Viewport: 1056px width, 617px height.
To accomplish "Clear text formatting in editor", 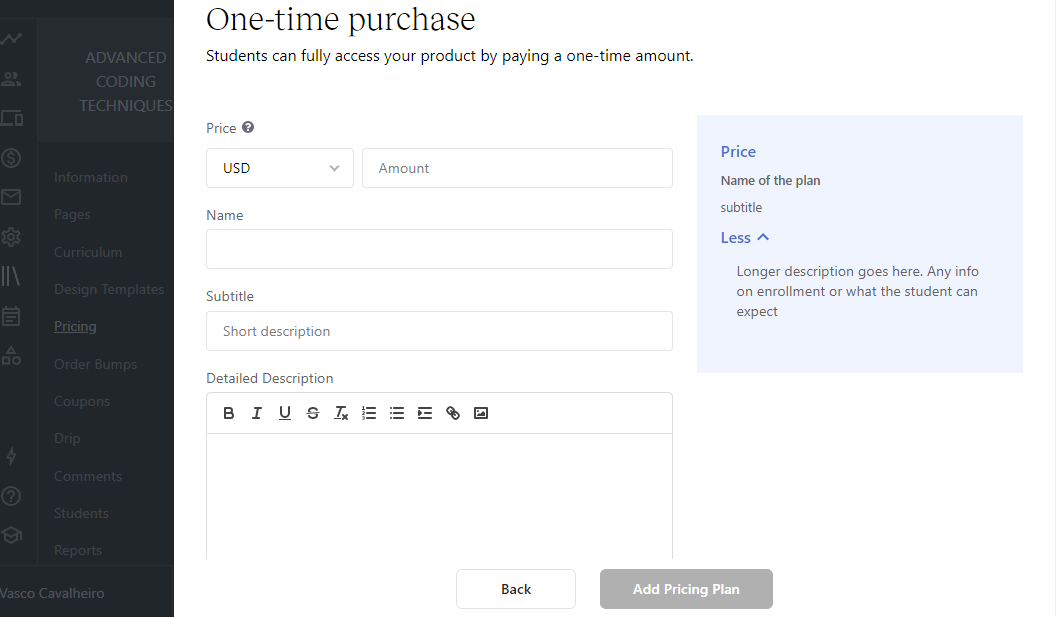I will click(x=341, y=413).
